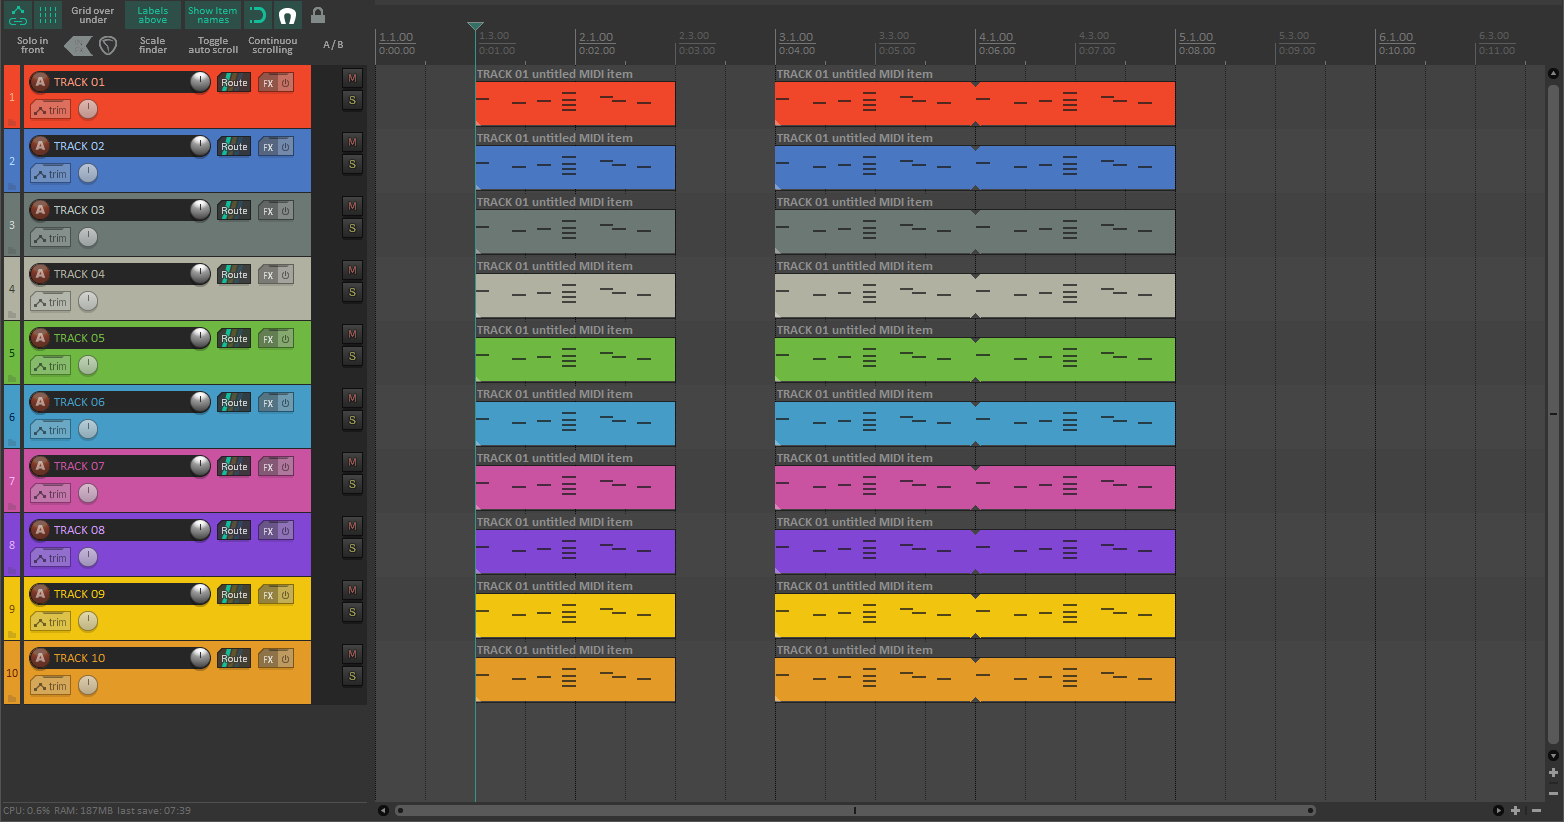
Task: Solo TRACK 08
Action: (352, 548)
